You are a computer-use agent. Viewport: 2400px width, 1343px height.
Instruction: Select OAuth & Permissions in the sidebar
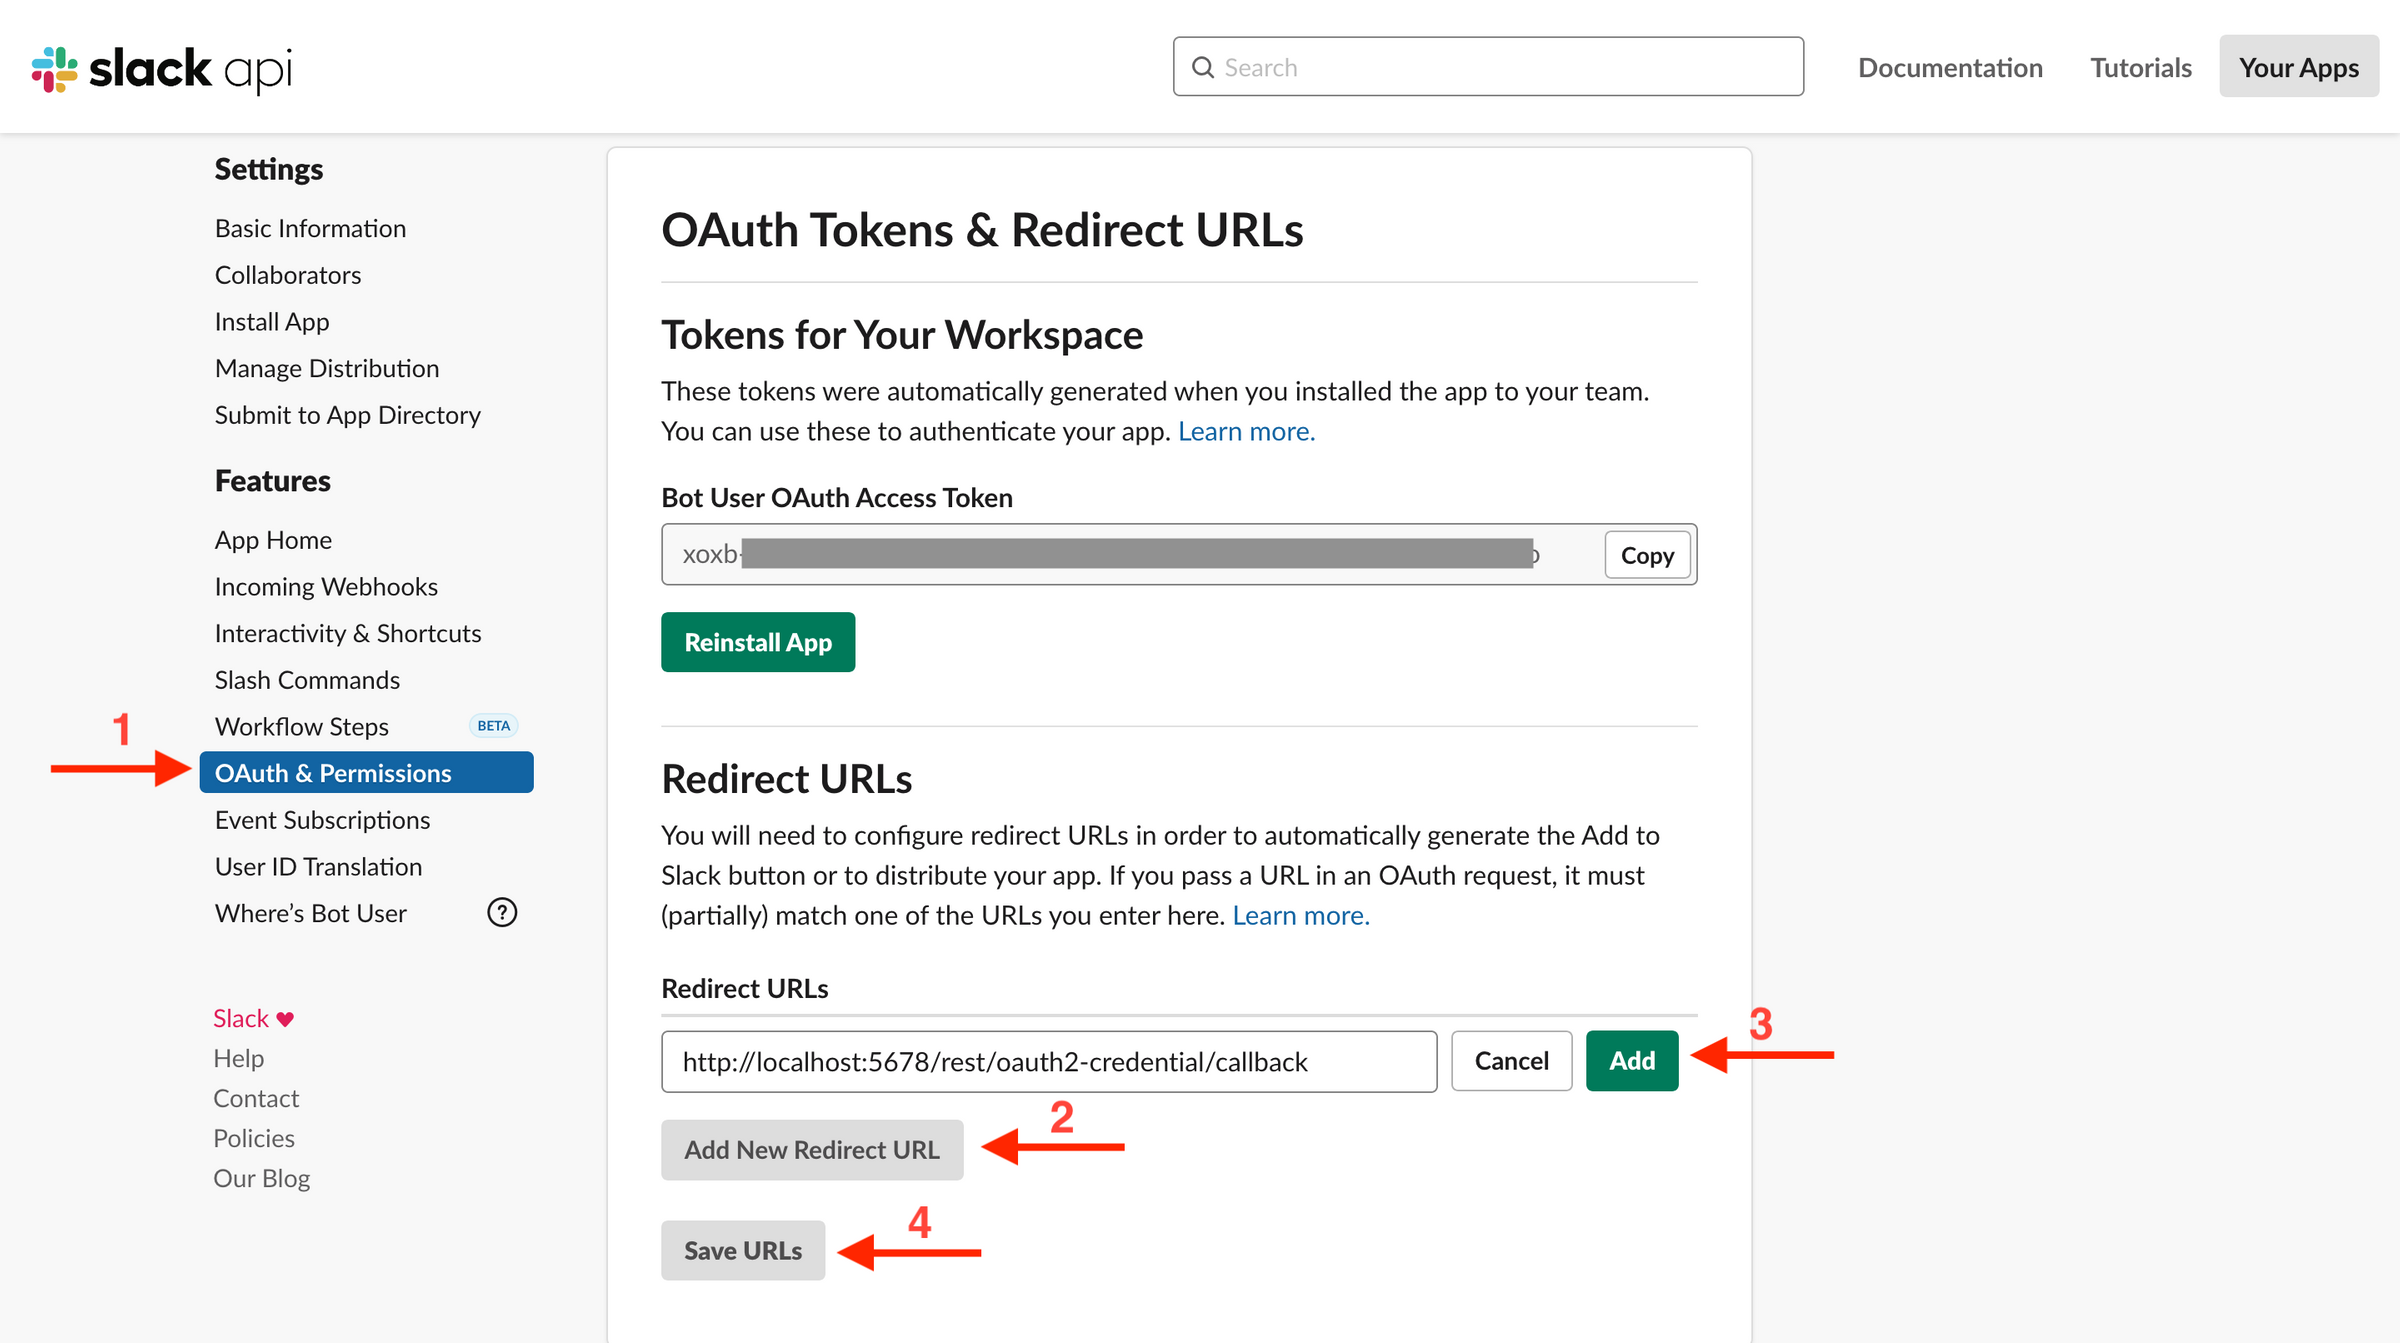(333, 772)
